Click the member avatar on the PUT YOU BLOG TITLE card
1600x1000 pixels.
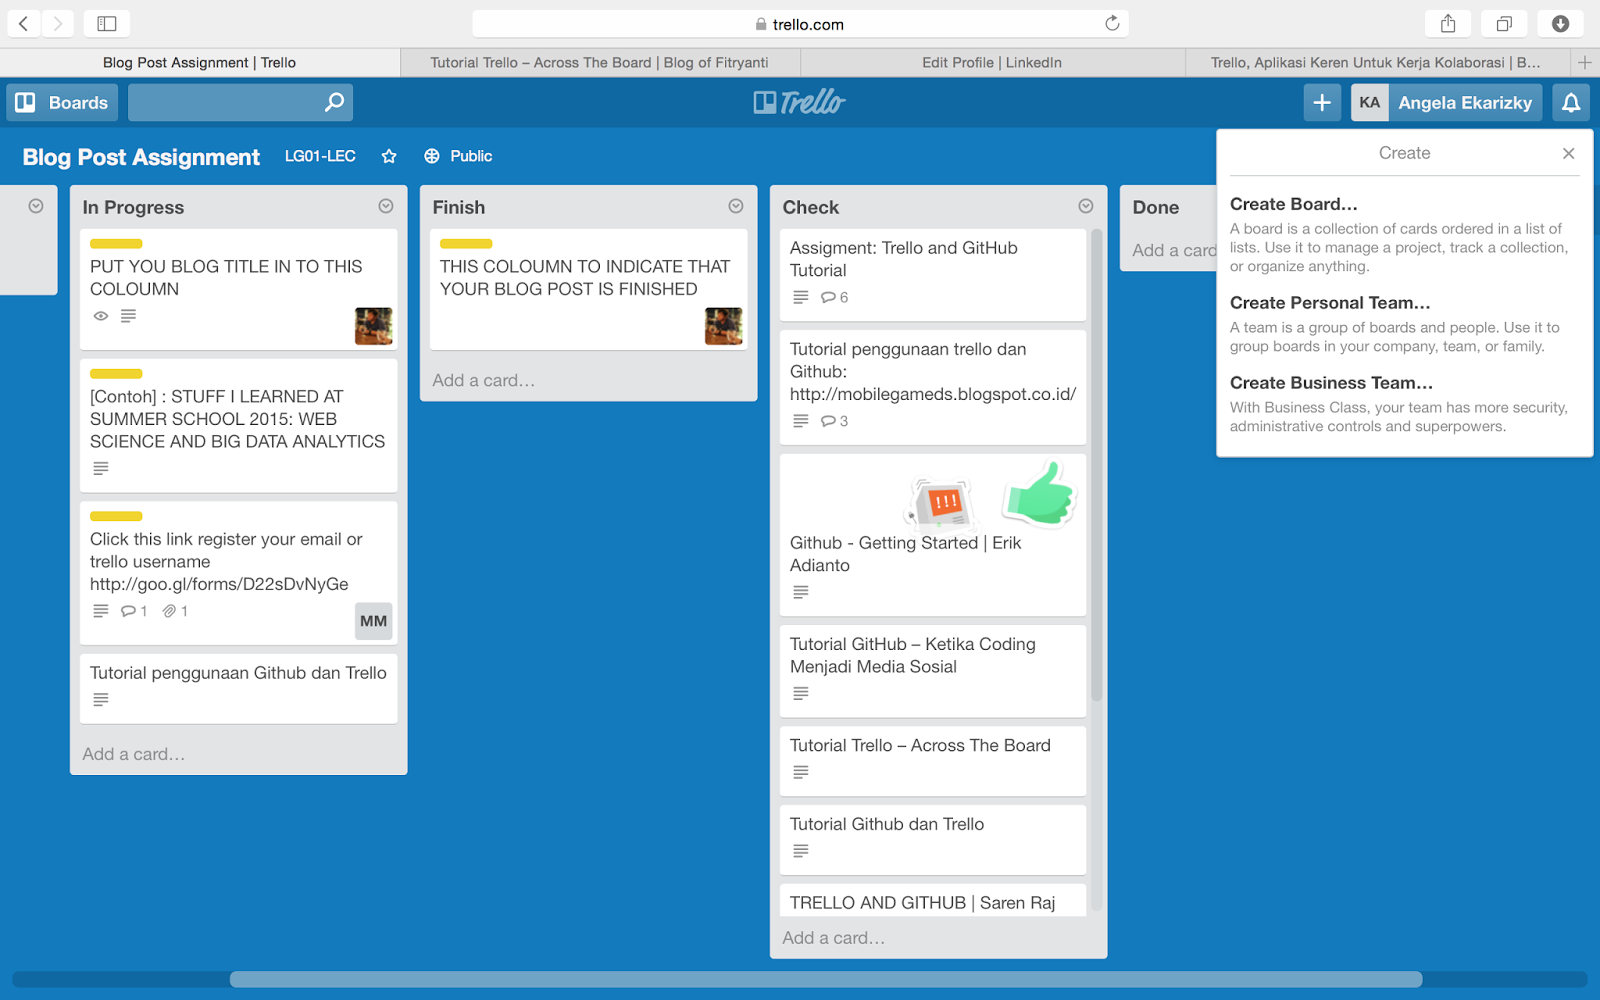pyautogui.click(x=373, y=326)
